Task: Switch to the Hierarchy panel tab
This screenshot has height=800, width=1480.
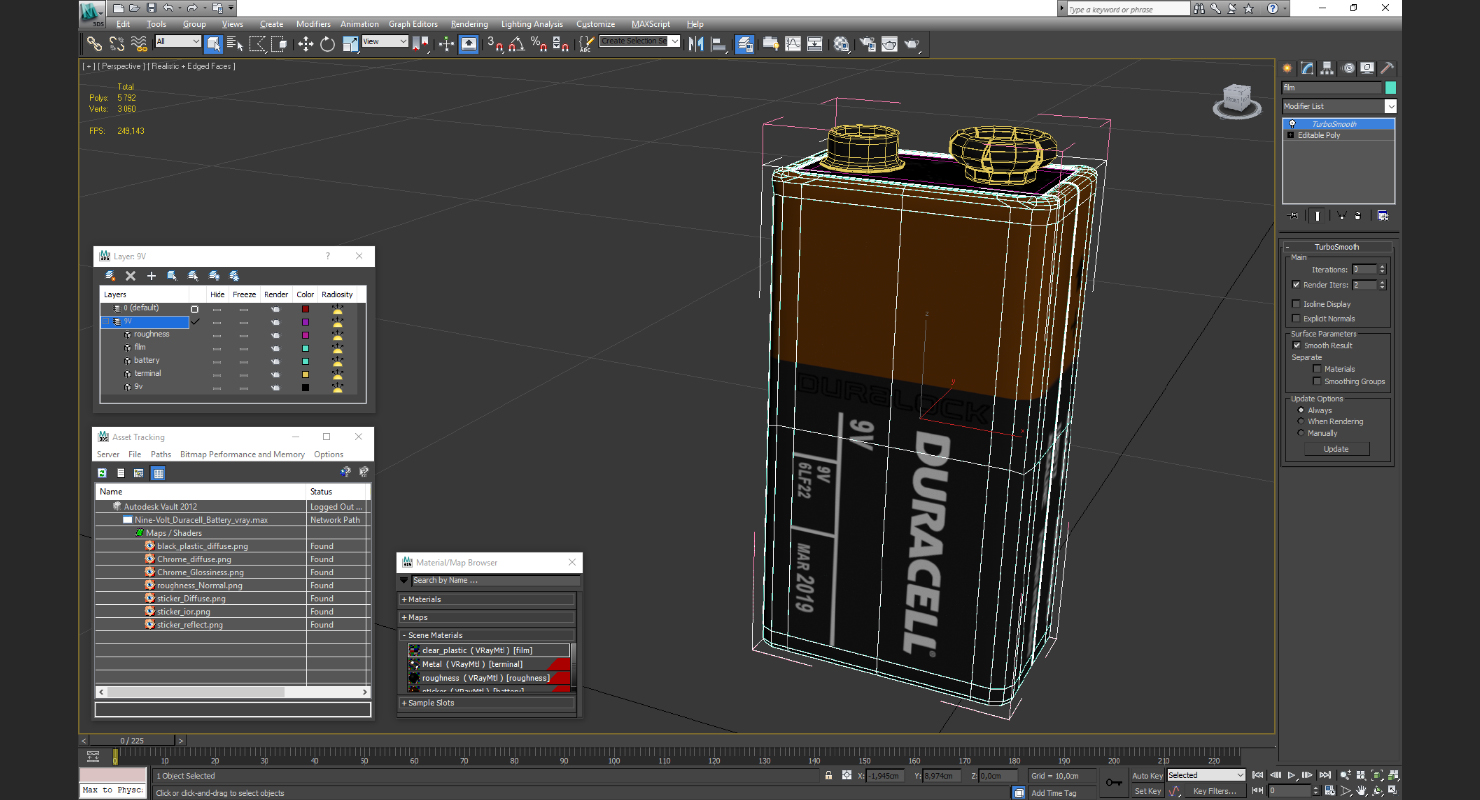Action: click(1327, 68)
